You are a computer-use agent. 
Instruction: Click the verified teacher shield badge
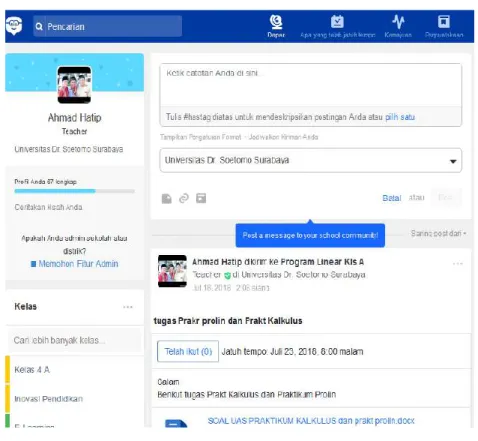[x=227, y=275]
